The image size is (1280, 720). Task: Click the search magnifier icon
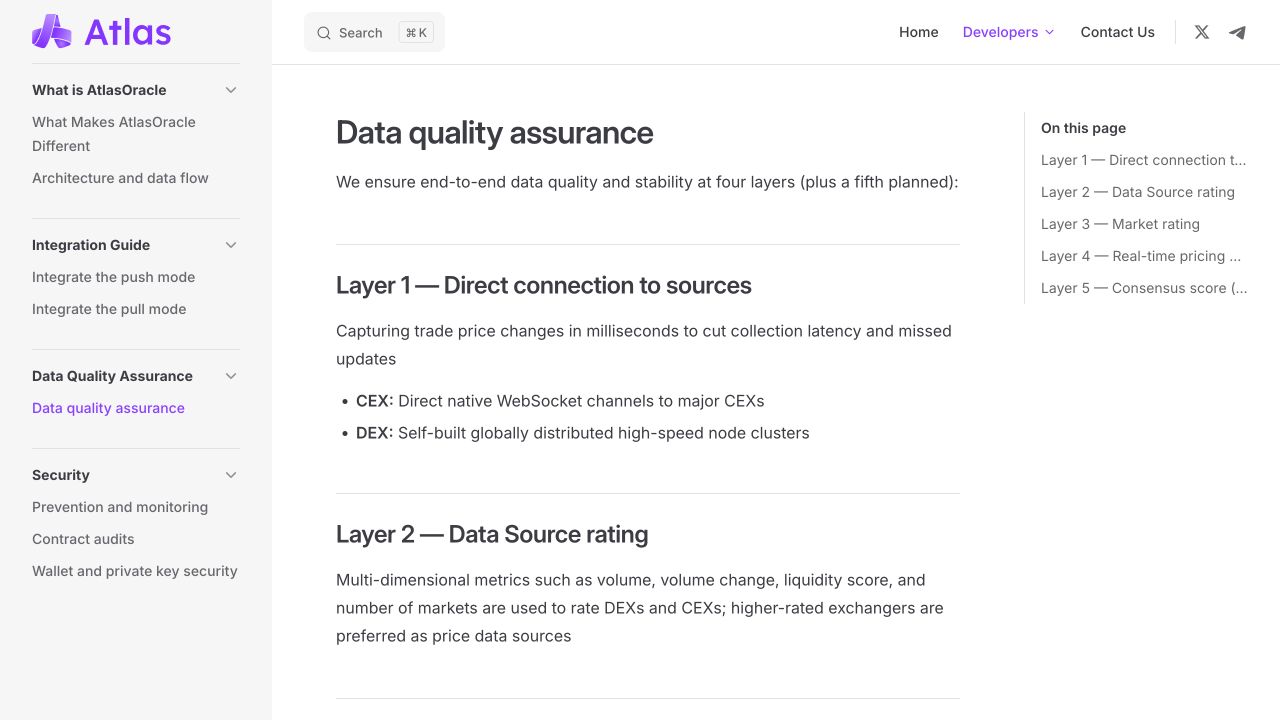[324, 33]
